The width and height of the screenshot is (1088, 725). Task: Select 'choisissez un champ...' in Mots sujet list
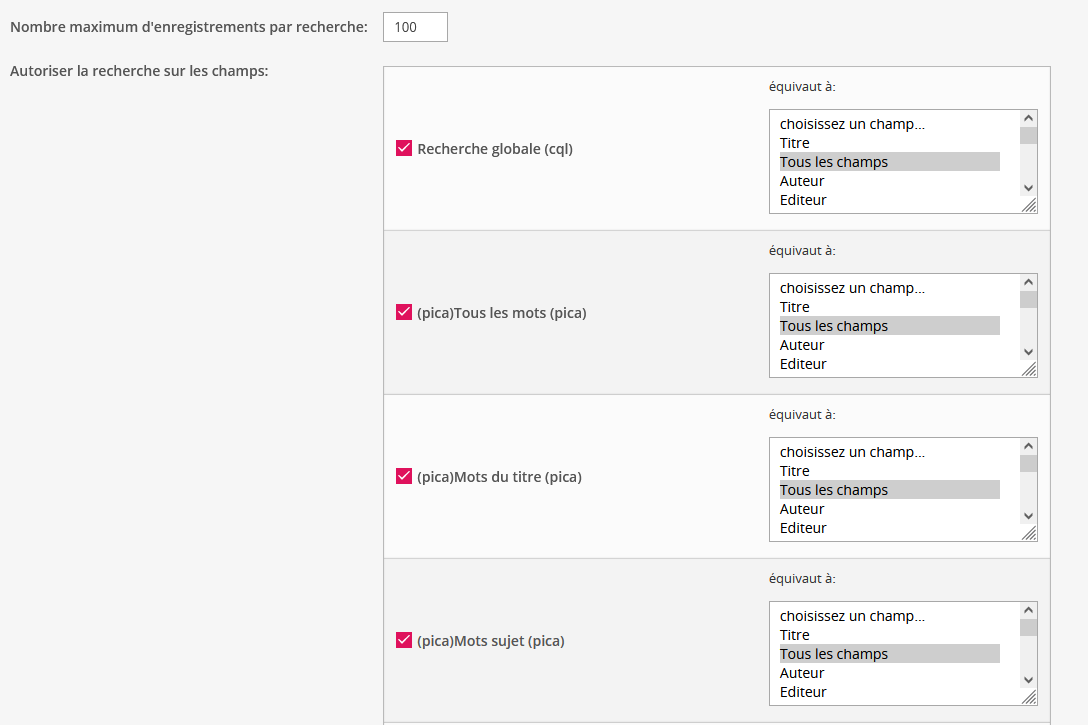(852, 616)
